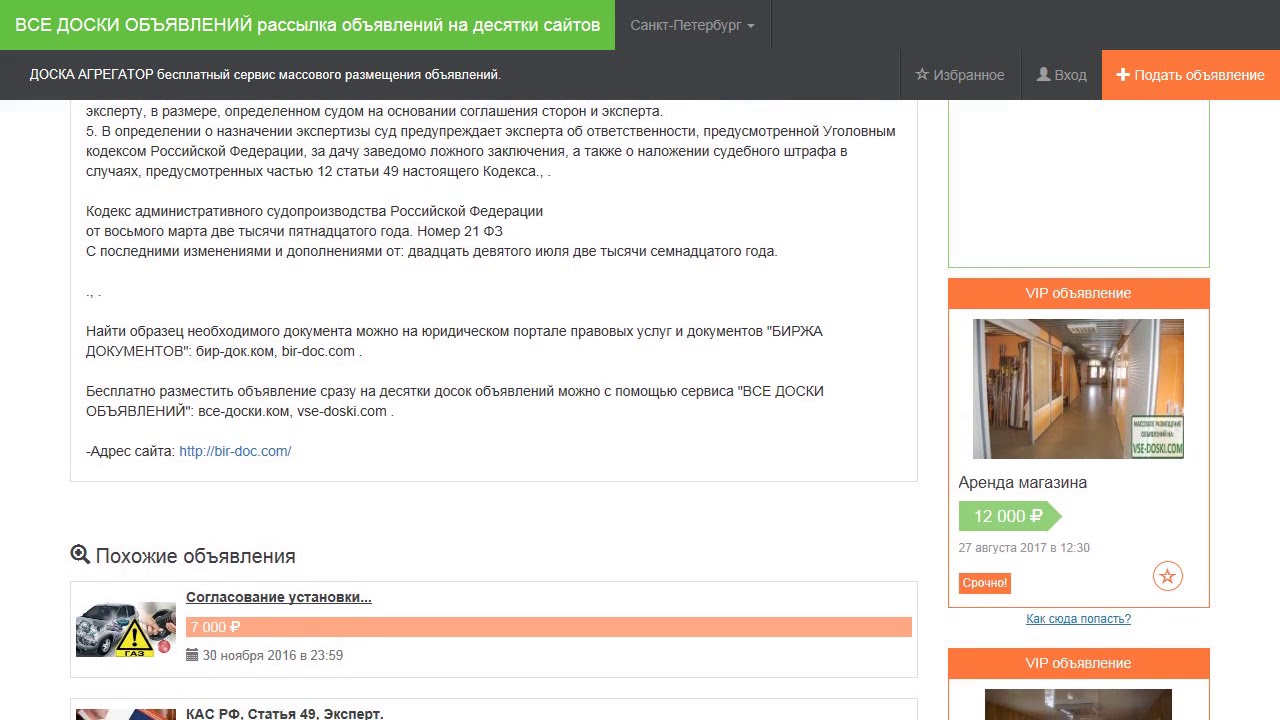Click the 7 000 ₽ price bar
This screenshot has height=720, width=1280.
(x=549, y=627)
